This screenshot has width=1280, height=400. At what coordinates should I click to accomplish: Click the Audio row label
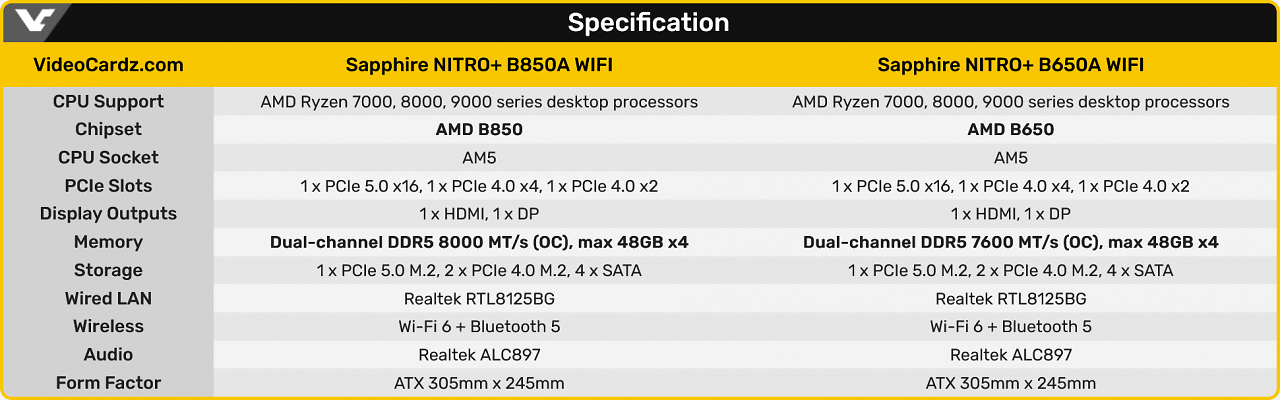108,354
